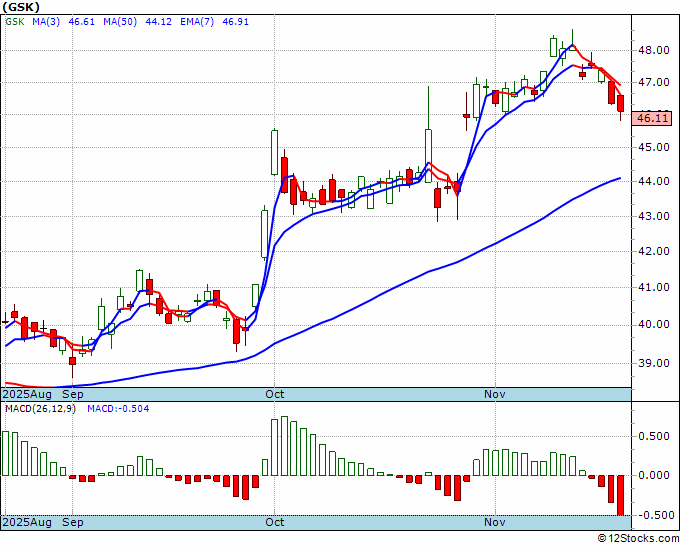Click the Sep label on price chart axis
The image size is (680, 546).
coord(72,394)
